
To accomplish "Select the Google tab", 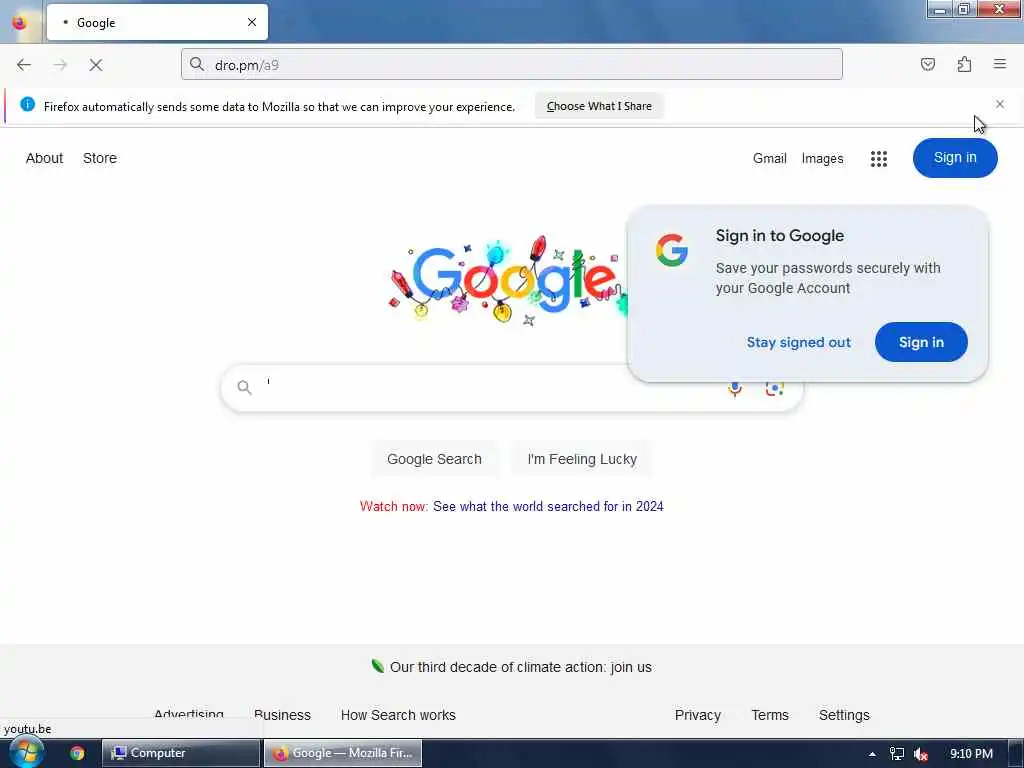I will (157, 22).
